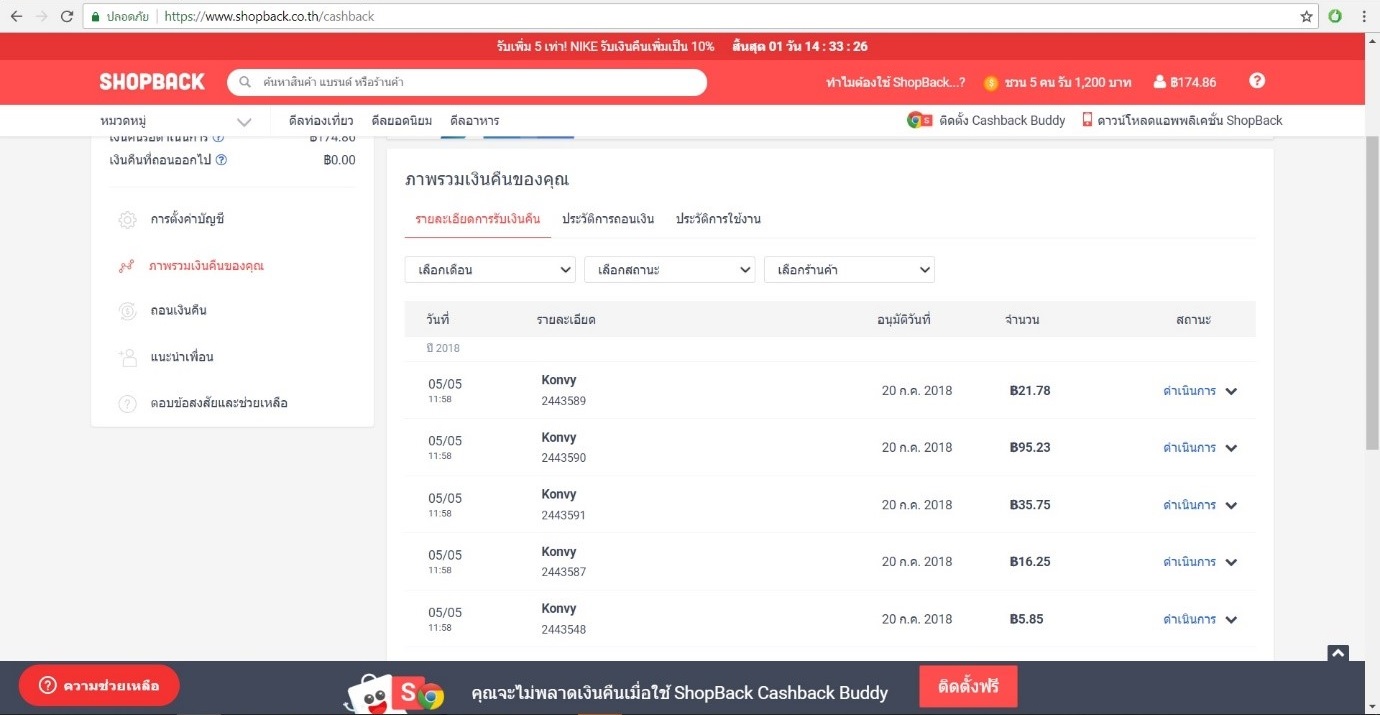Click the withdraw cashback coin icon
Screen dimensions: 1380x715
pyautogui.click(x=127, y=311)
